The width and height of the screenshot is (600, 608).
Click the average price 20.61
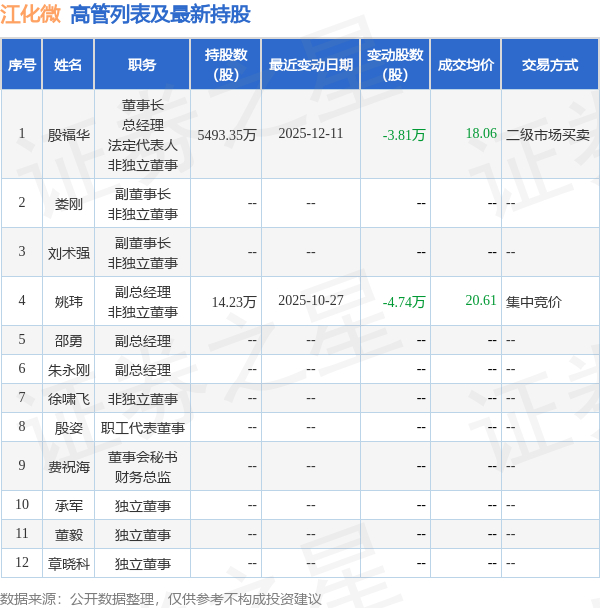pos(481,301)
